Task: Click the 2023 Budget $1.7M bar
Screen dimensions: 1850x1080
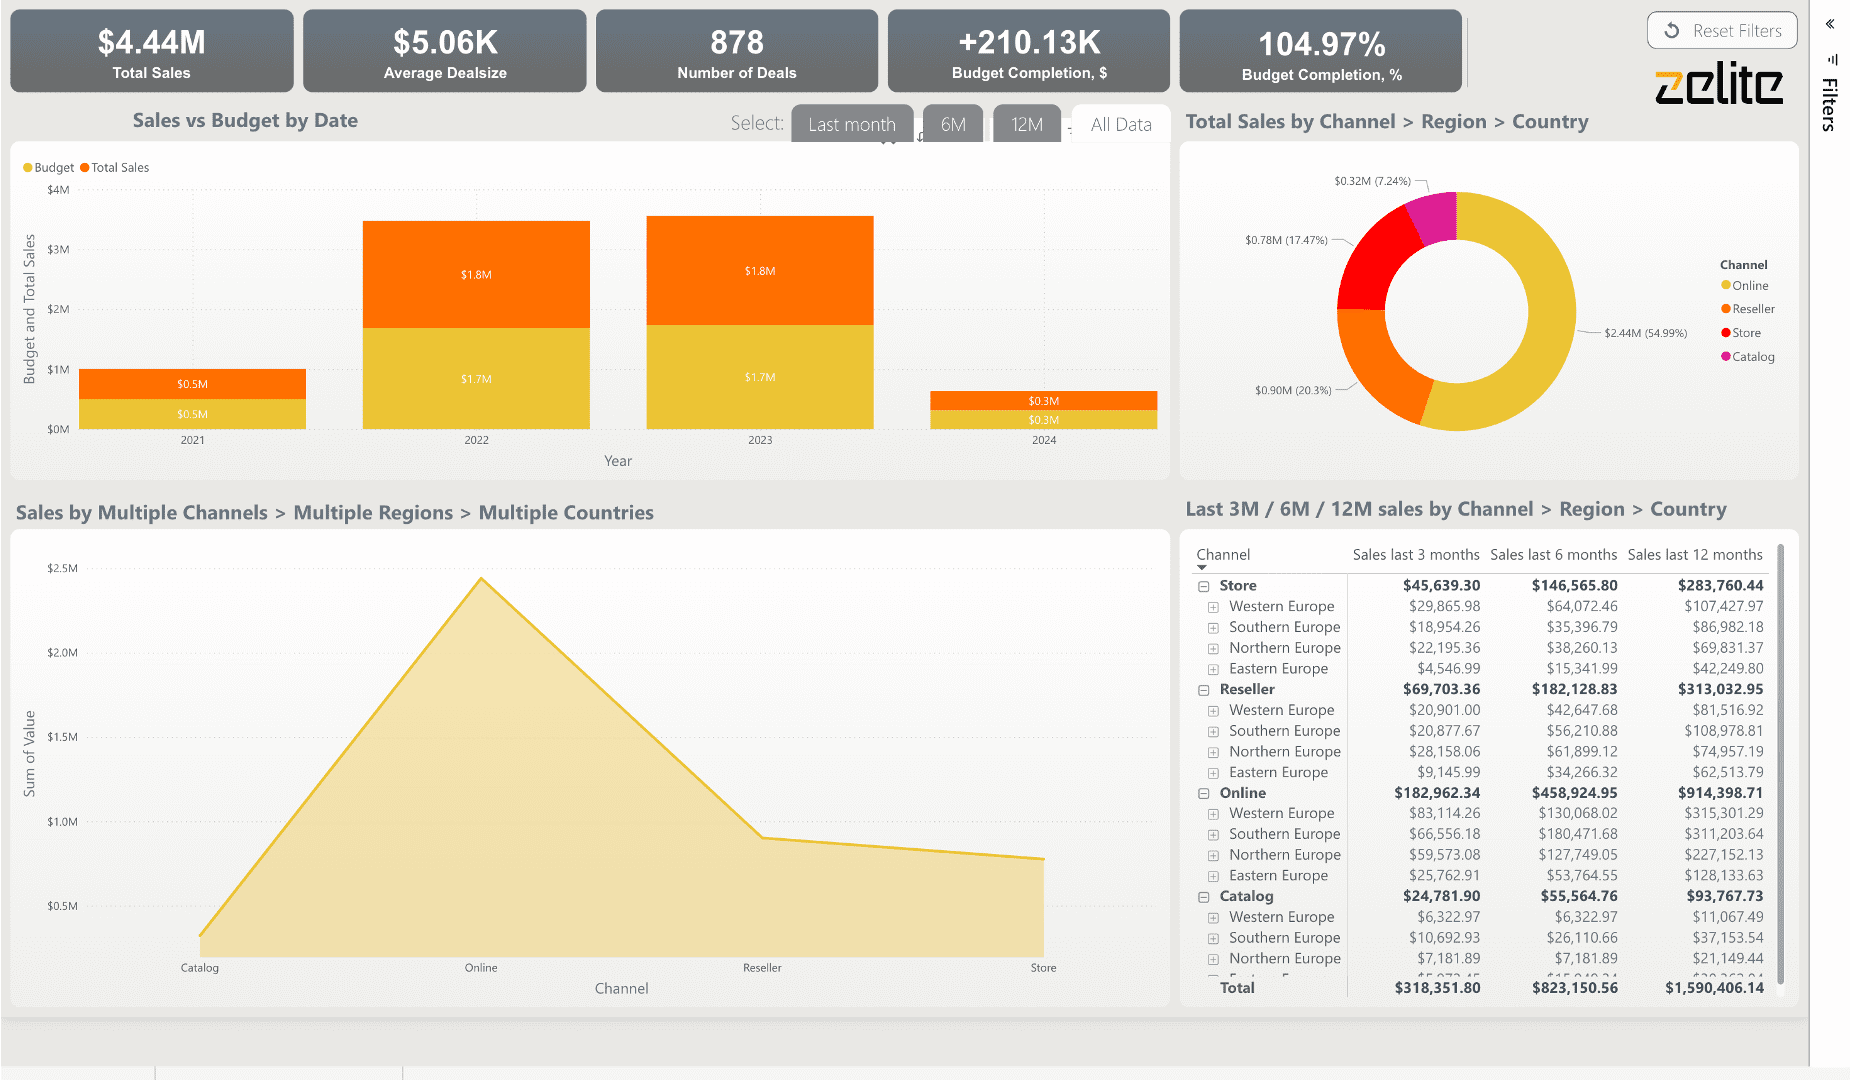Action: 760,377
